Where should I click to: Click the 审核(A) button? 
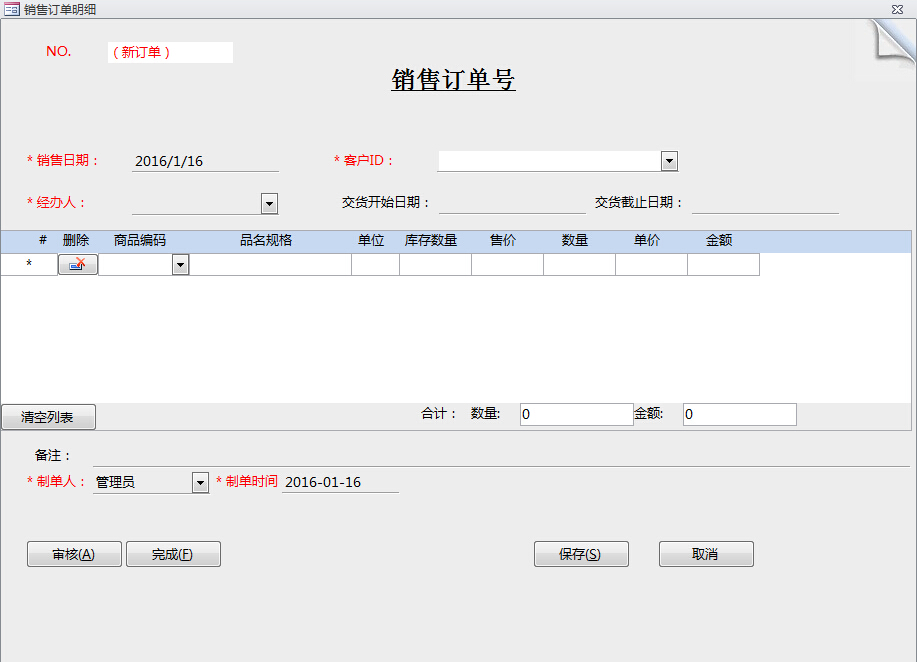pyautogui.click(x=74, y=554)
